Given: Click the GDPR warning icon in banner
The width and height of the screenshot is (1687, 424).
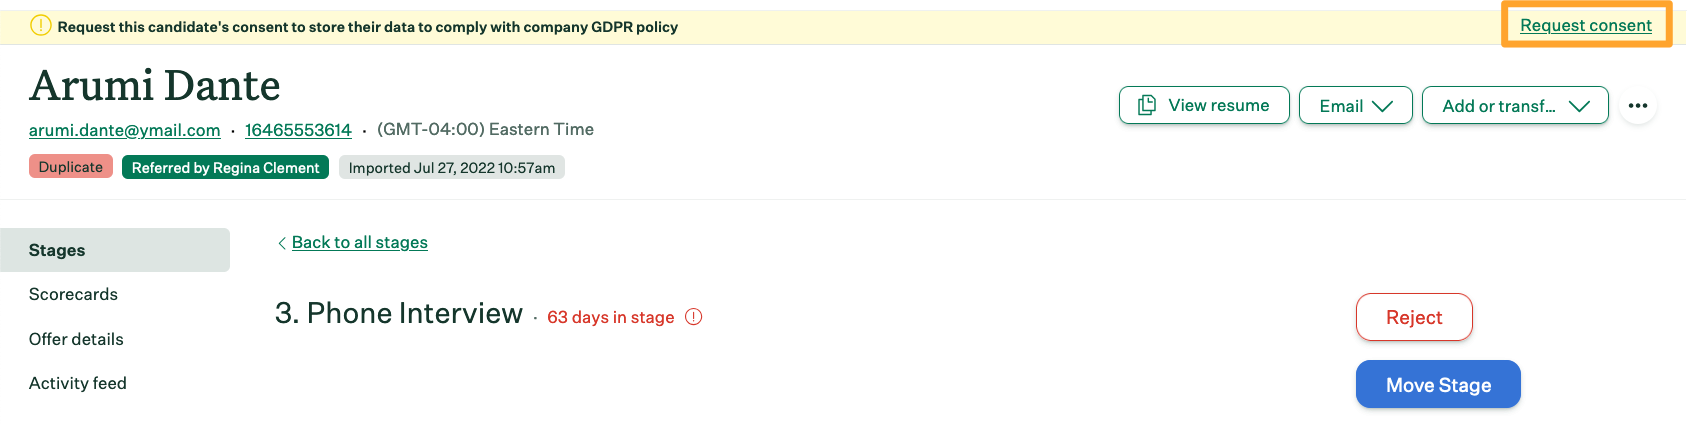Looking at the screenshot, I should coord(40,26).
